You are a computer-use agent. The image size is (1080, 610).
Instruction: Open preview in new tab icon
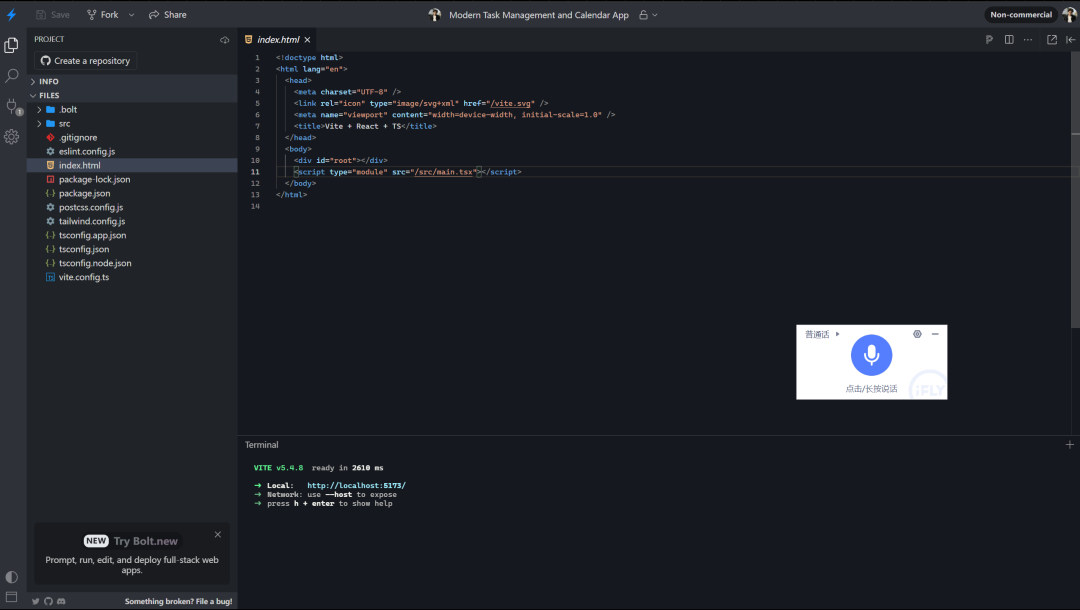click(x=1052, y=40)
